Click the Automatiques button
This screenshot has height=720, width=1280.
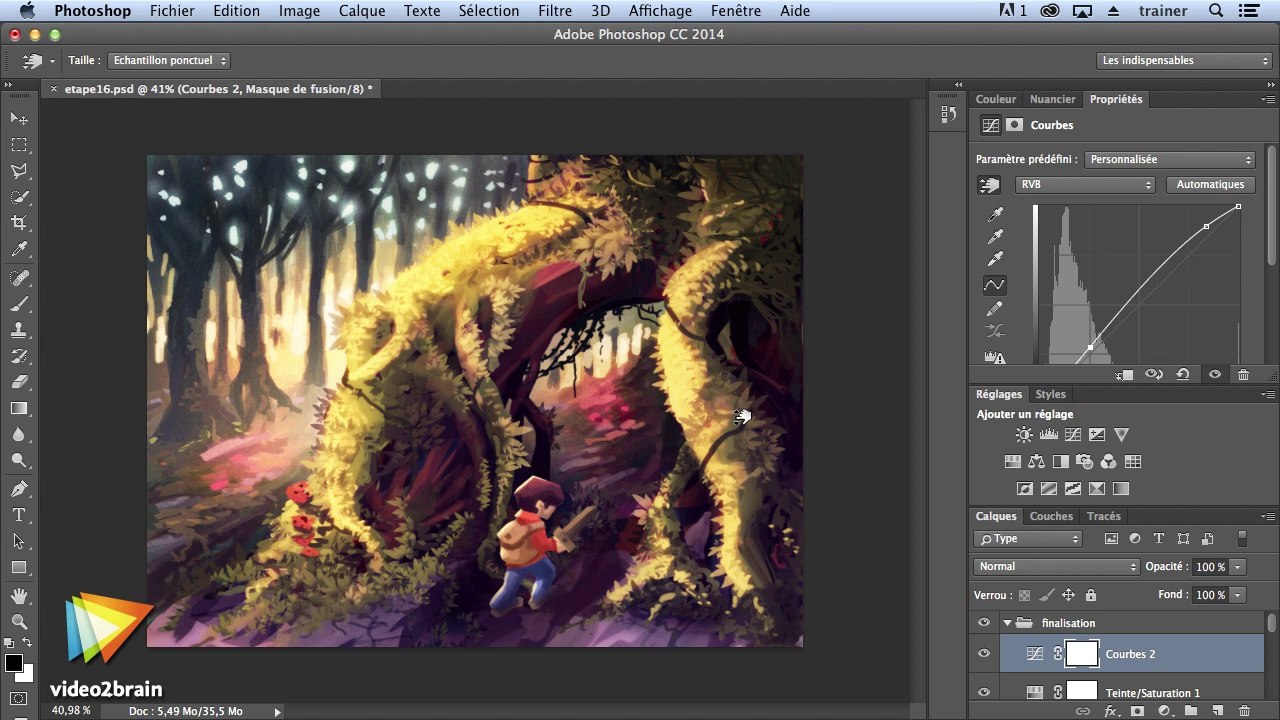click(x=1210, y=185)
